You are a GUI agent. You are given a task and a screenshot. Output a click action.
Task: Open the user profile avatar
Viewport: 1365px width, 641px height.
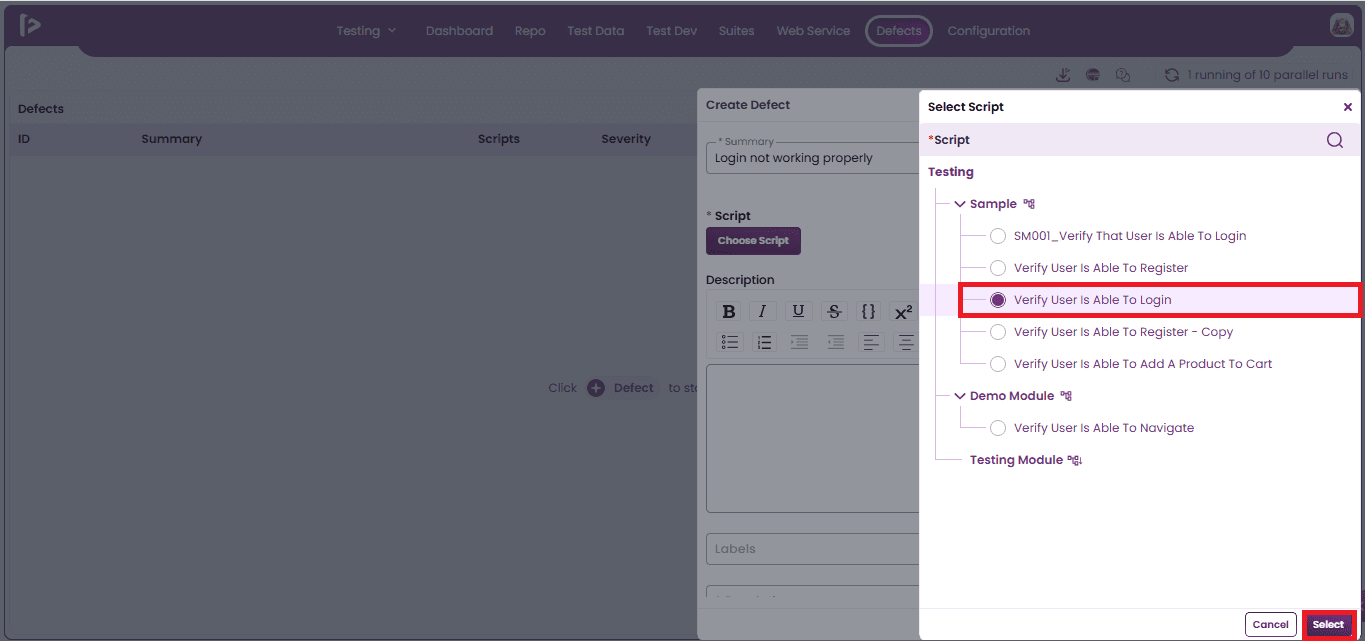[1341, 26]
